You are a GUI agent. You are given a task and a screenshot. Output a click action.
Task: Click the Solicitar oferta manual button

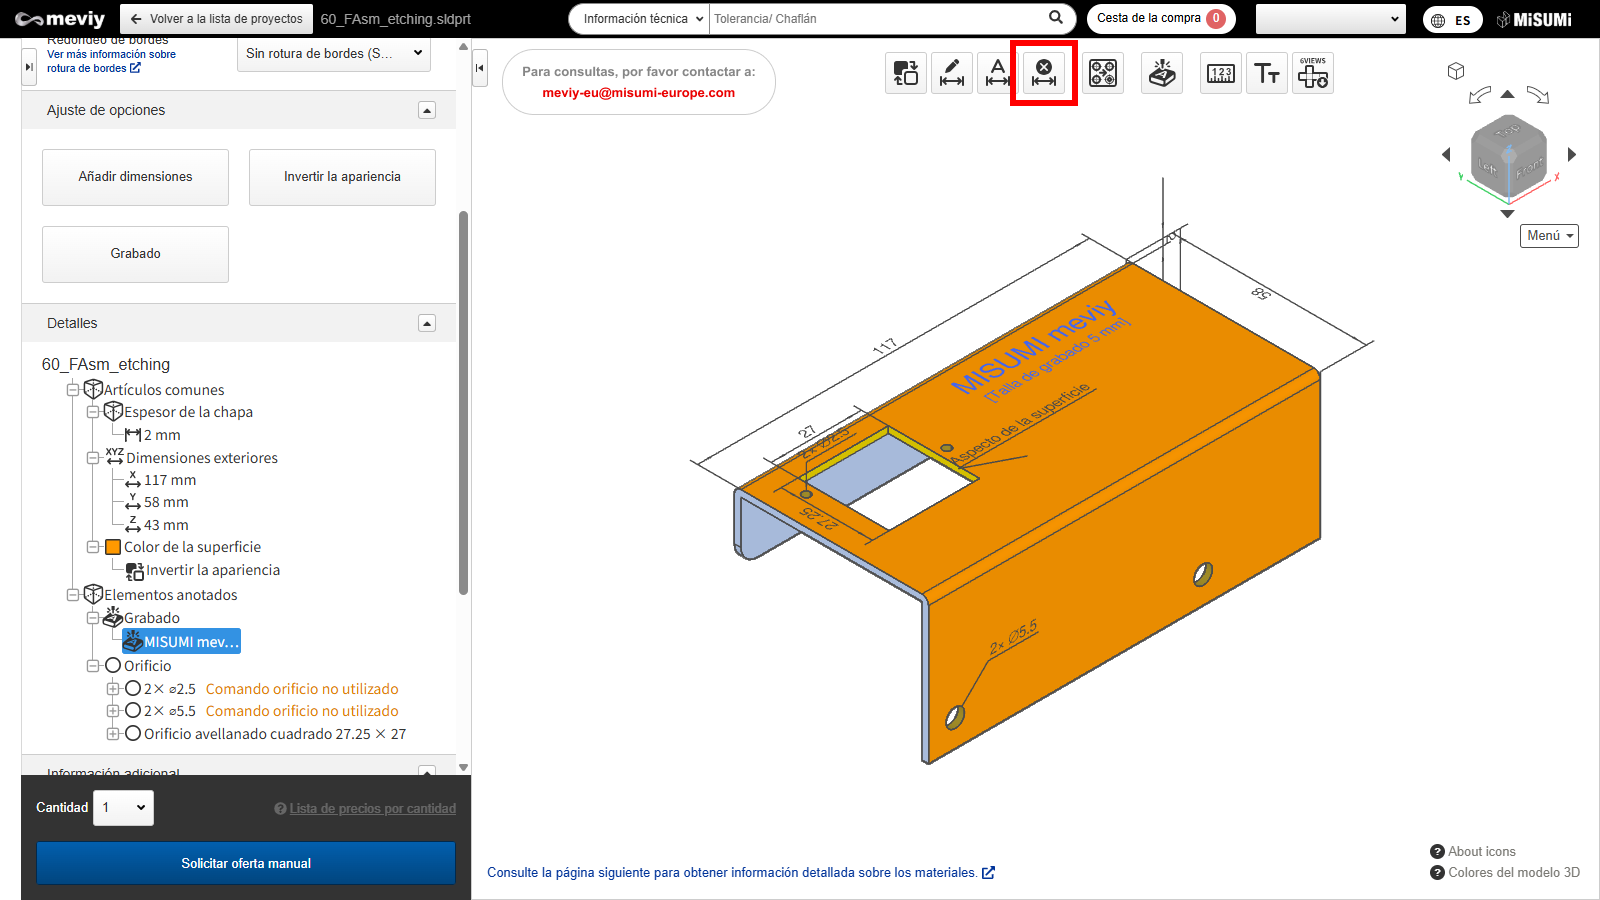246,863
